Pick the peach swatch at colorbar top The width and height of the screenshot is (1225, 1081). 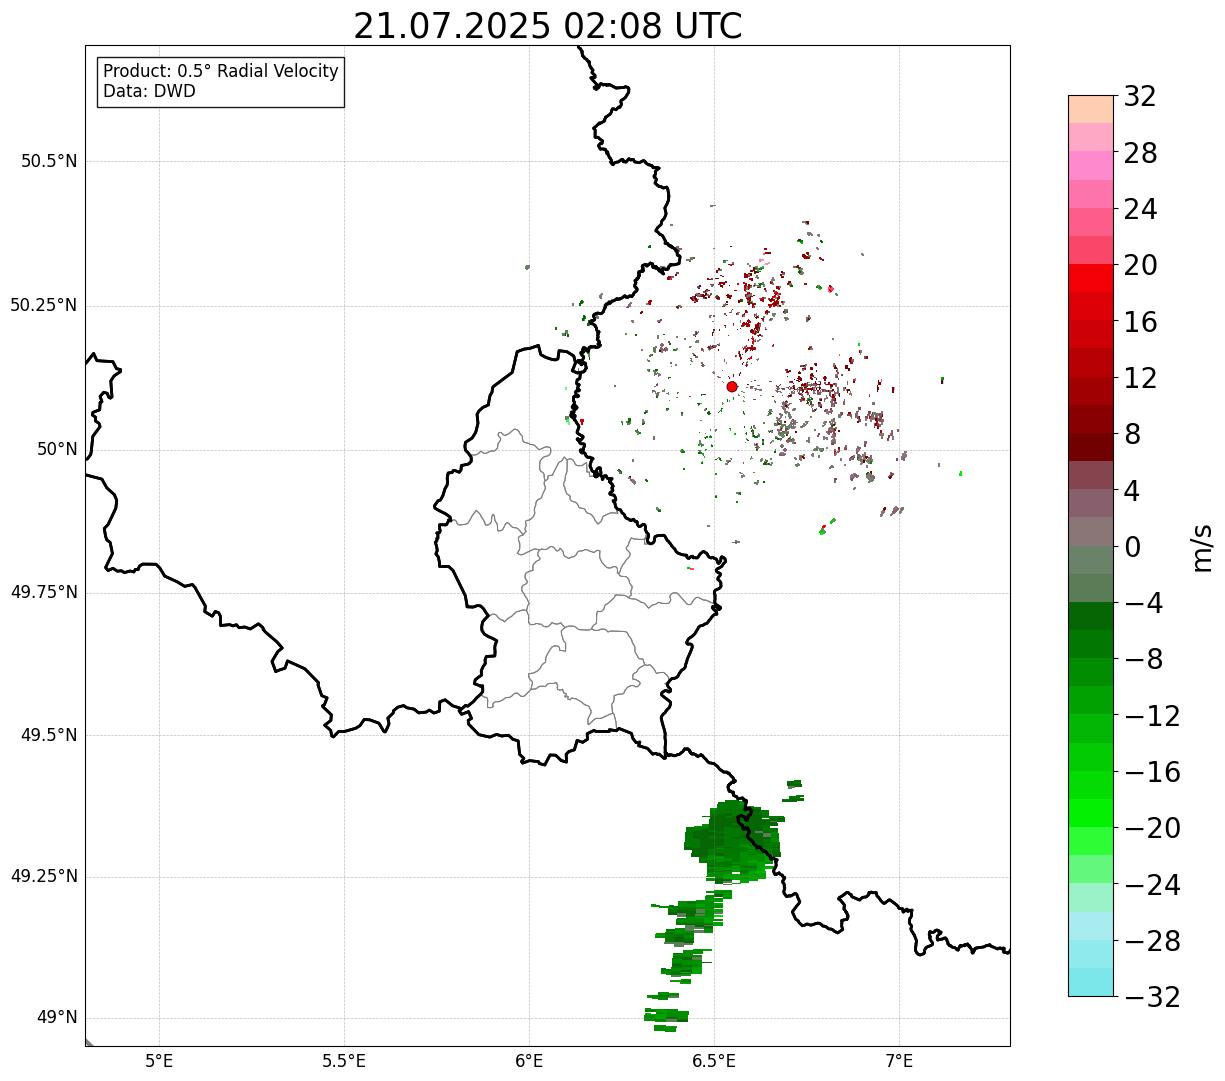point(1090,109)
